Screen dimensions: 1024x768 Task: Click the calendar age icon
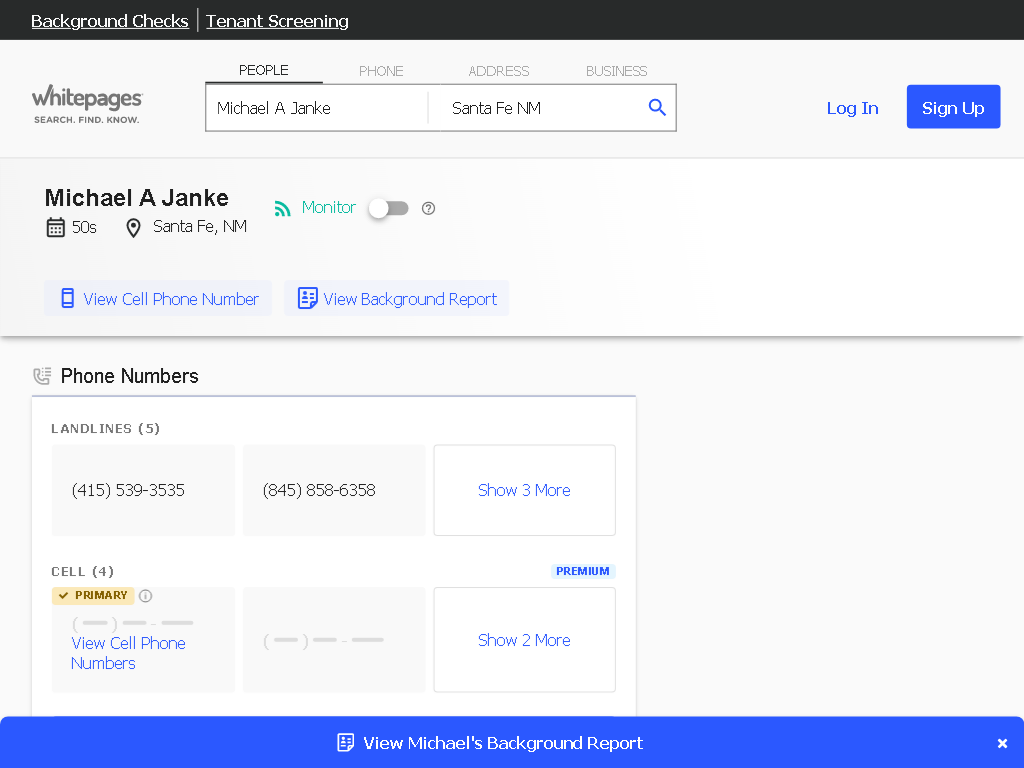pos(56,227)
